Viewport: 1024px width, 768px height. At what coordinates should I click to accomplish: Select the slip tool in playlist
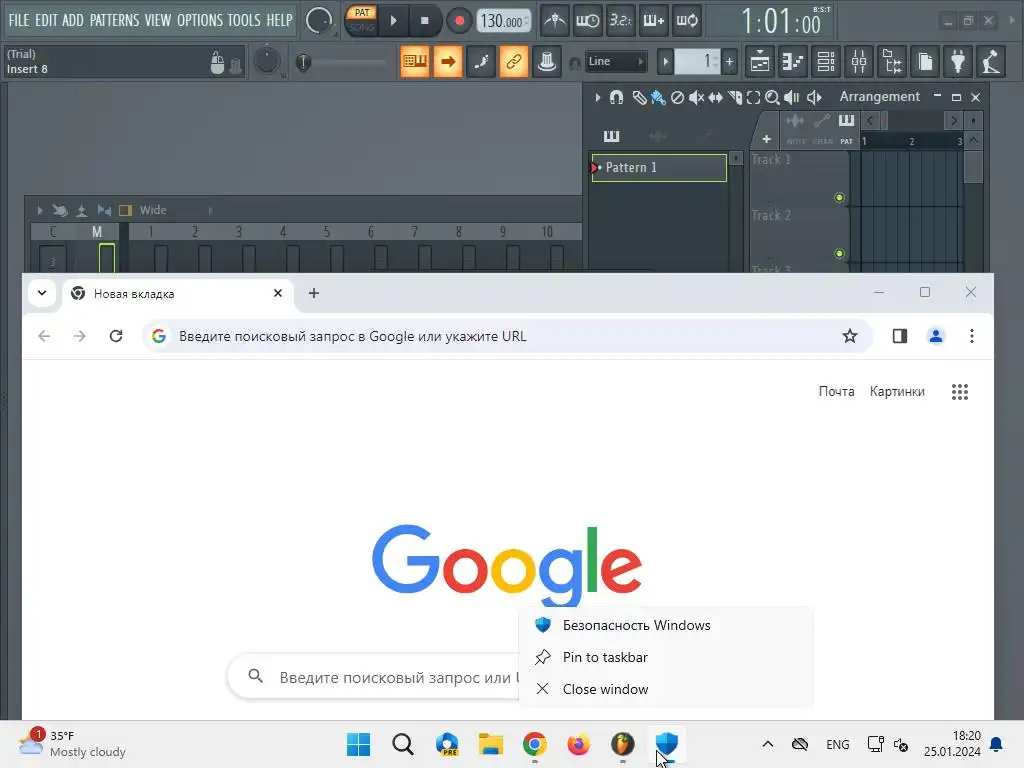[x=716, y=97]
